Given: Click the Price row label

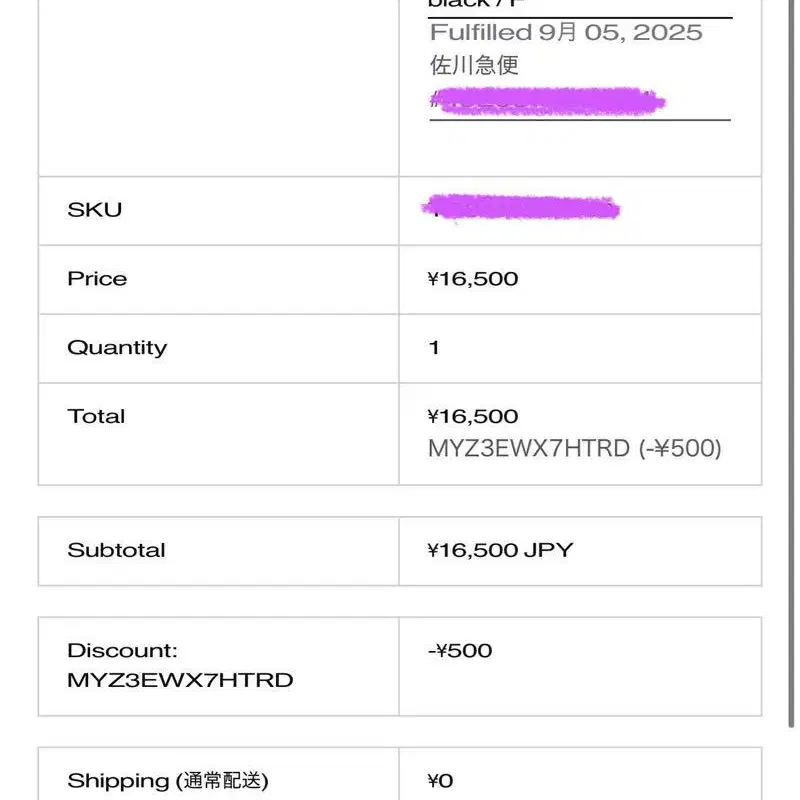Looking at the screenshot, I should point(97,279).
